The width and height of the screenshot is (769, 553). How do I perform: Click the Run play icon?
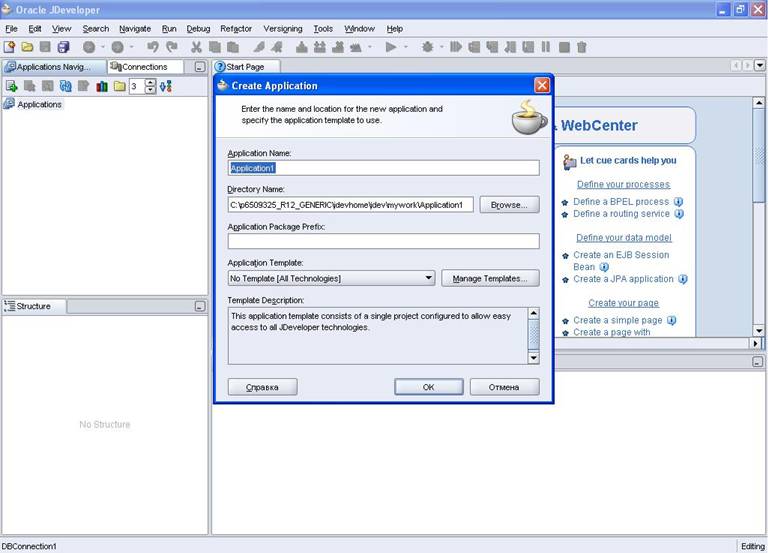point(391,47)
